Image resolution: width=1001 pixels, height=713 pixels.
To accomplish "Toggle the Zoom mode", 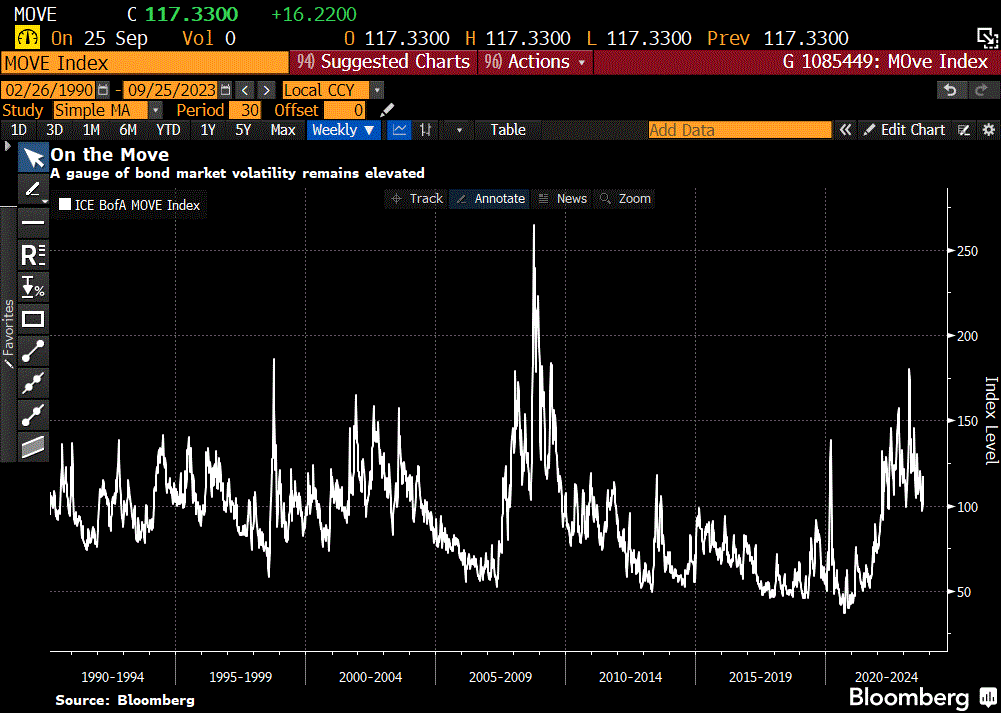I will click(626, 199).
